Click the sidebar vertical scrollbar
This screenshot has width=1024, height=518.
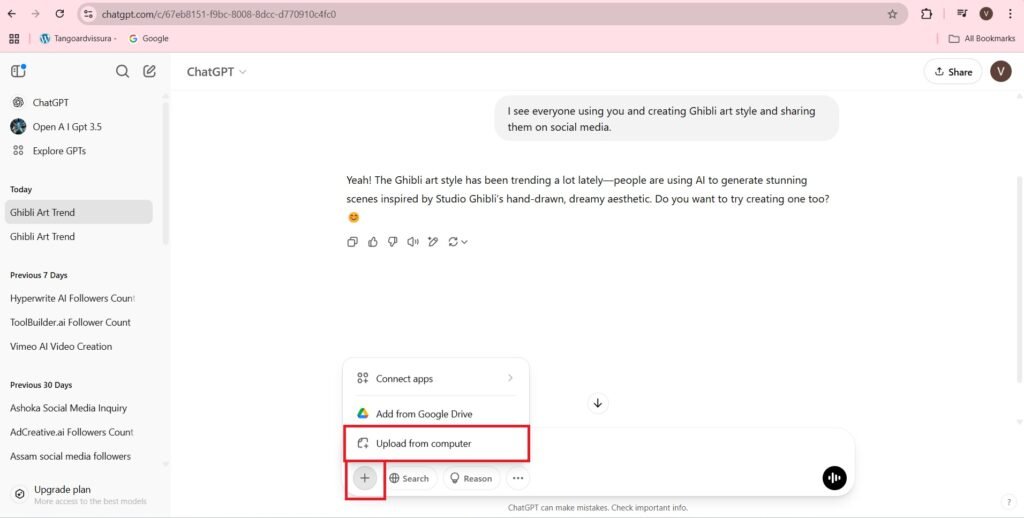pos(165,173)
